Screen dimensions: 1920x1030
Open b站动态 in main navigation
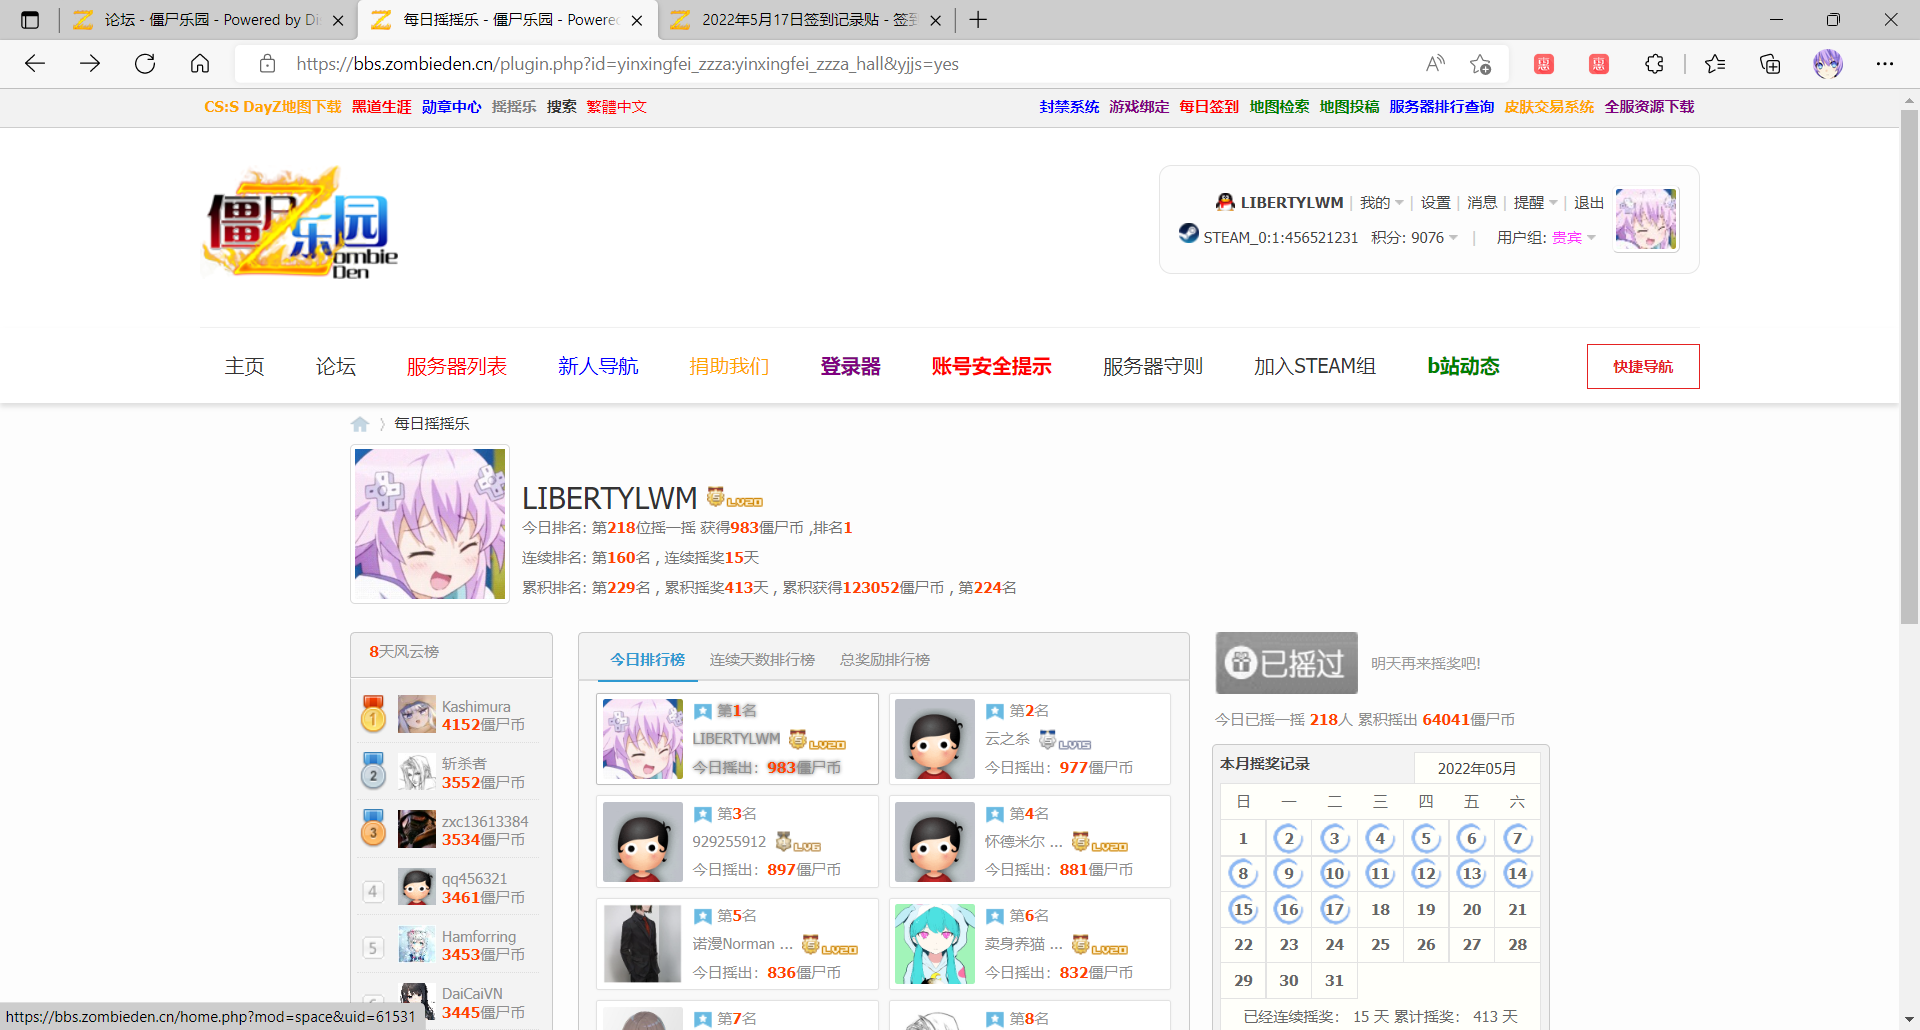click(1464, 367)
